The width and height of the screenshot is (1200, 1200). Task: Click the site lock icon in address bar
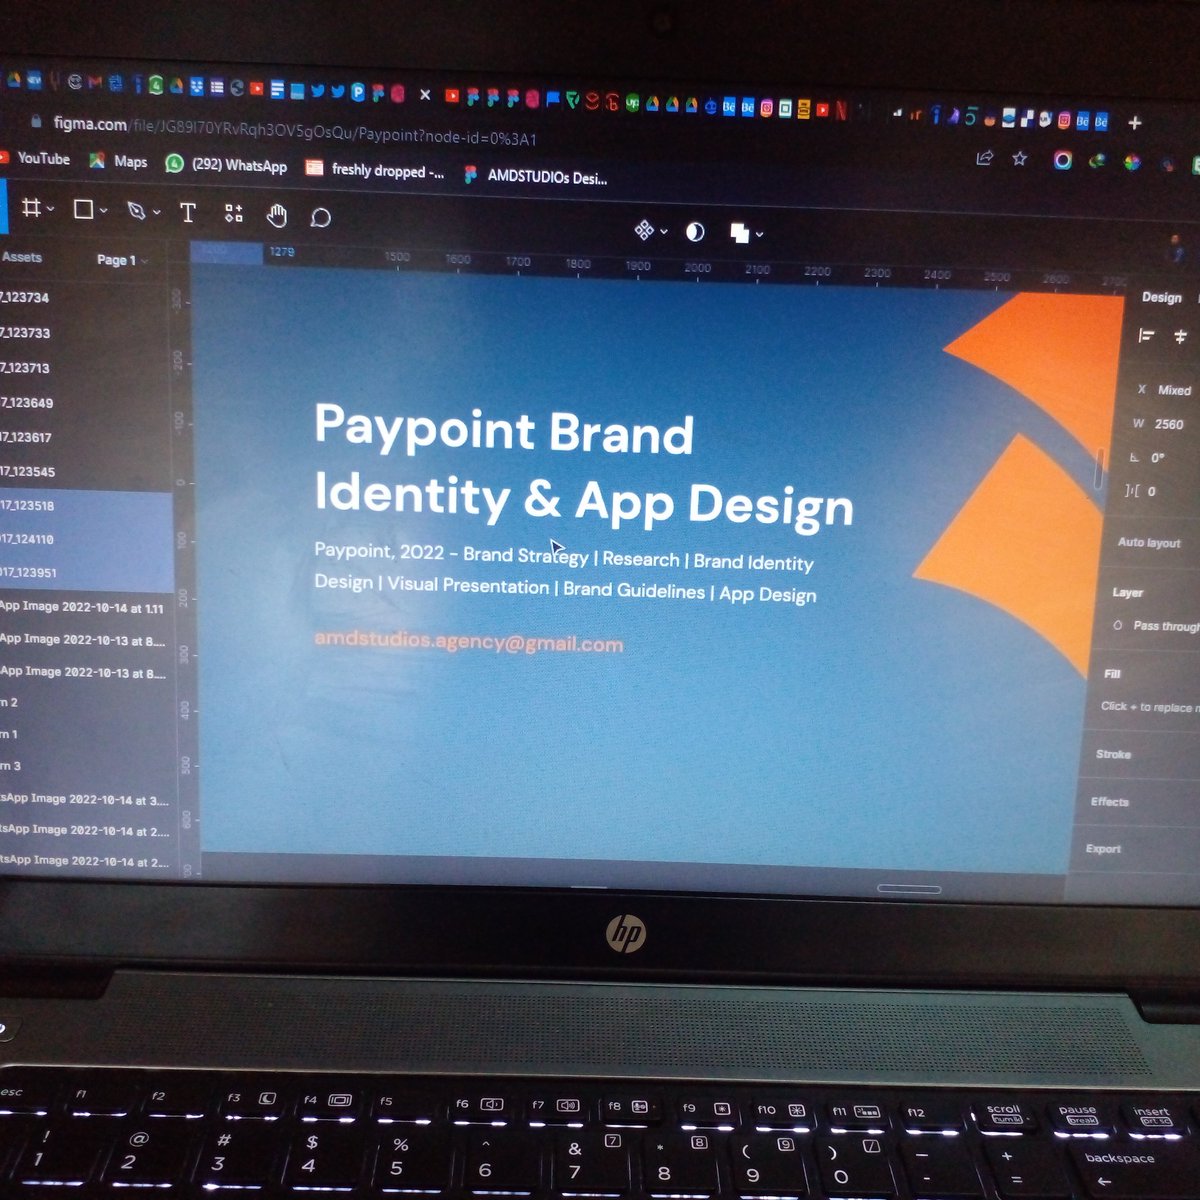coord(37,120)
